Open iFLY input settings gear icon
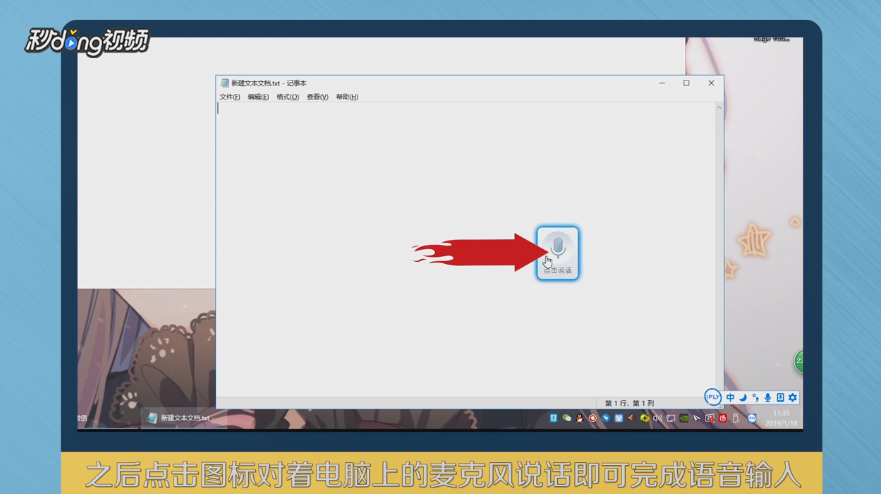 pyautogui.click(x=793, y=397)
